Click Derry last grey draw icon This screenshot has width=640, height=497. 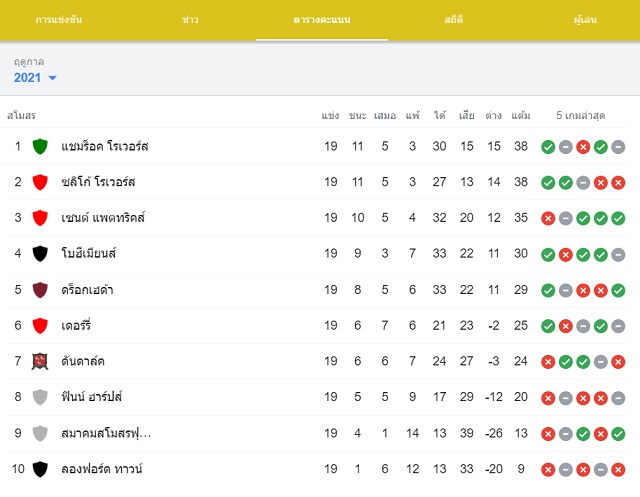coord(618,326)
